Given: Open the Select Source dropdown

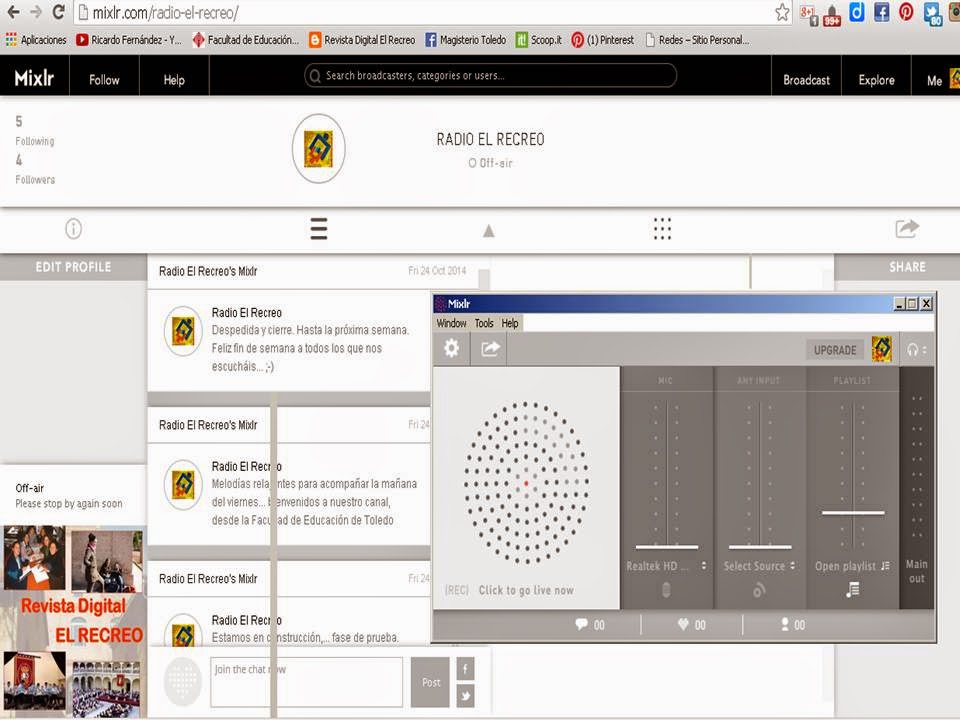Looking at the screenshot, I should pyautogui.click(x=759, y=566).
